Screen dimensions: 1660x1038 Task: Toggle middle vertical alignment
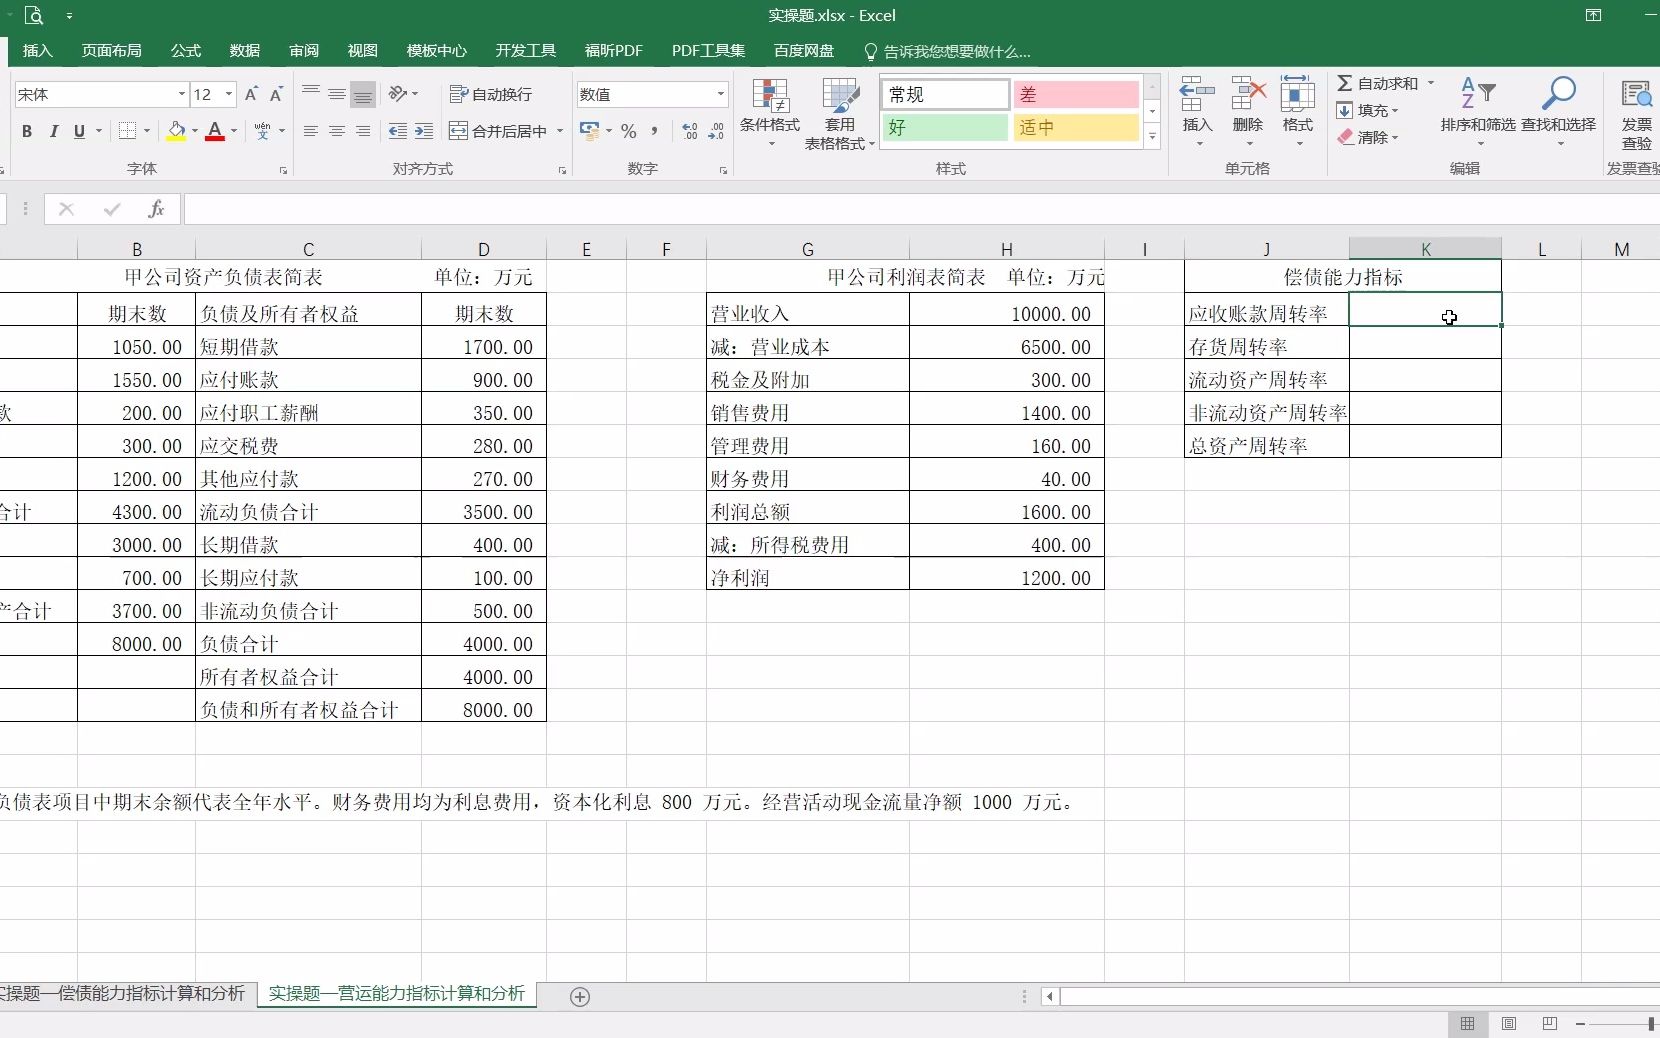[337, 94]
